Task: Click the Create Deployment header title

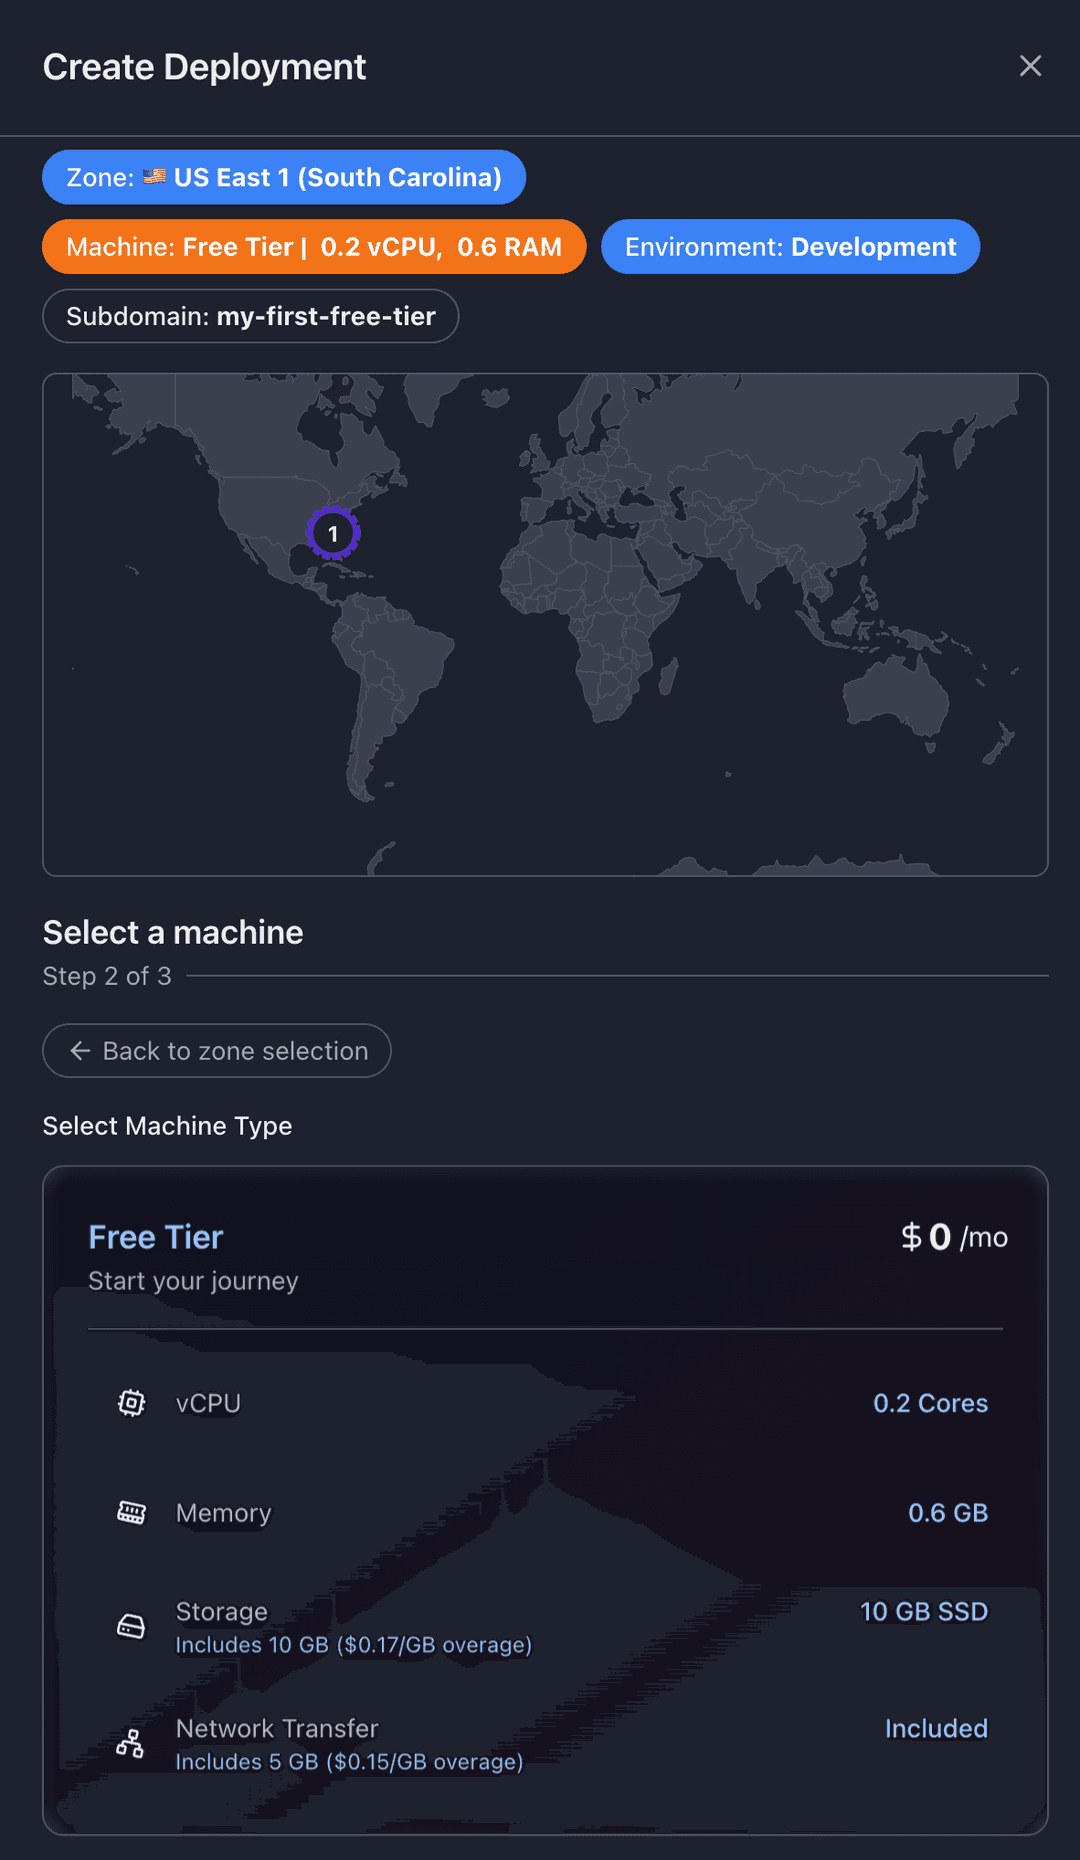Action: (203, 66)
